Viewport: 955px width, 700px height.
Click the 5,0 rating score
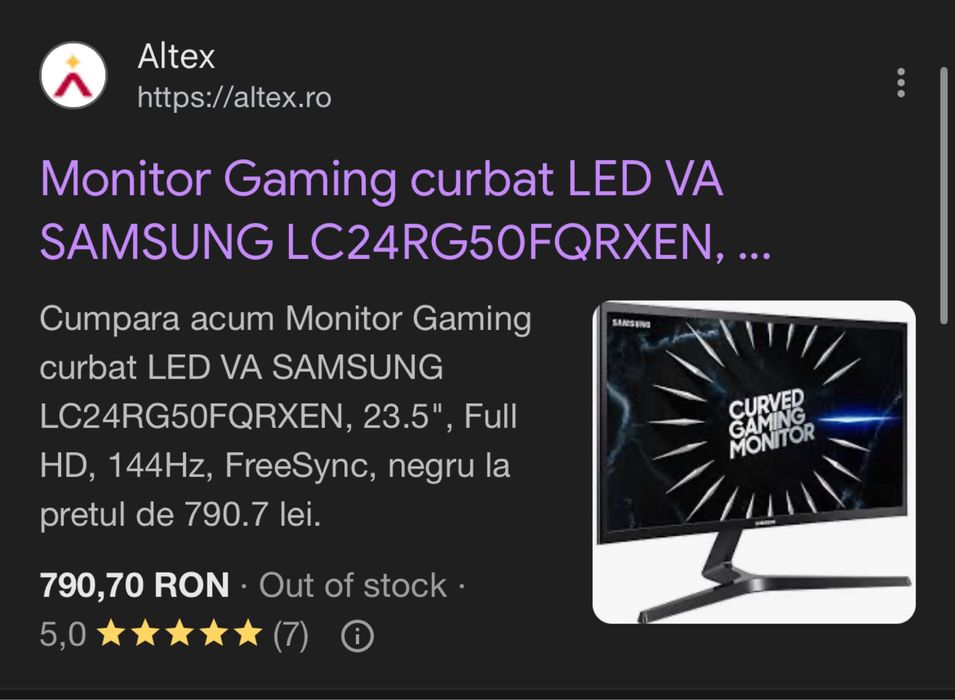(x=63, y=635)
